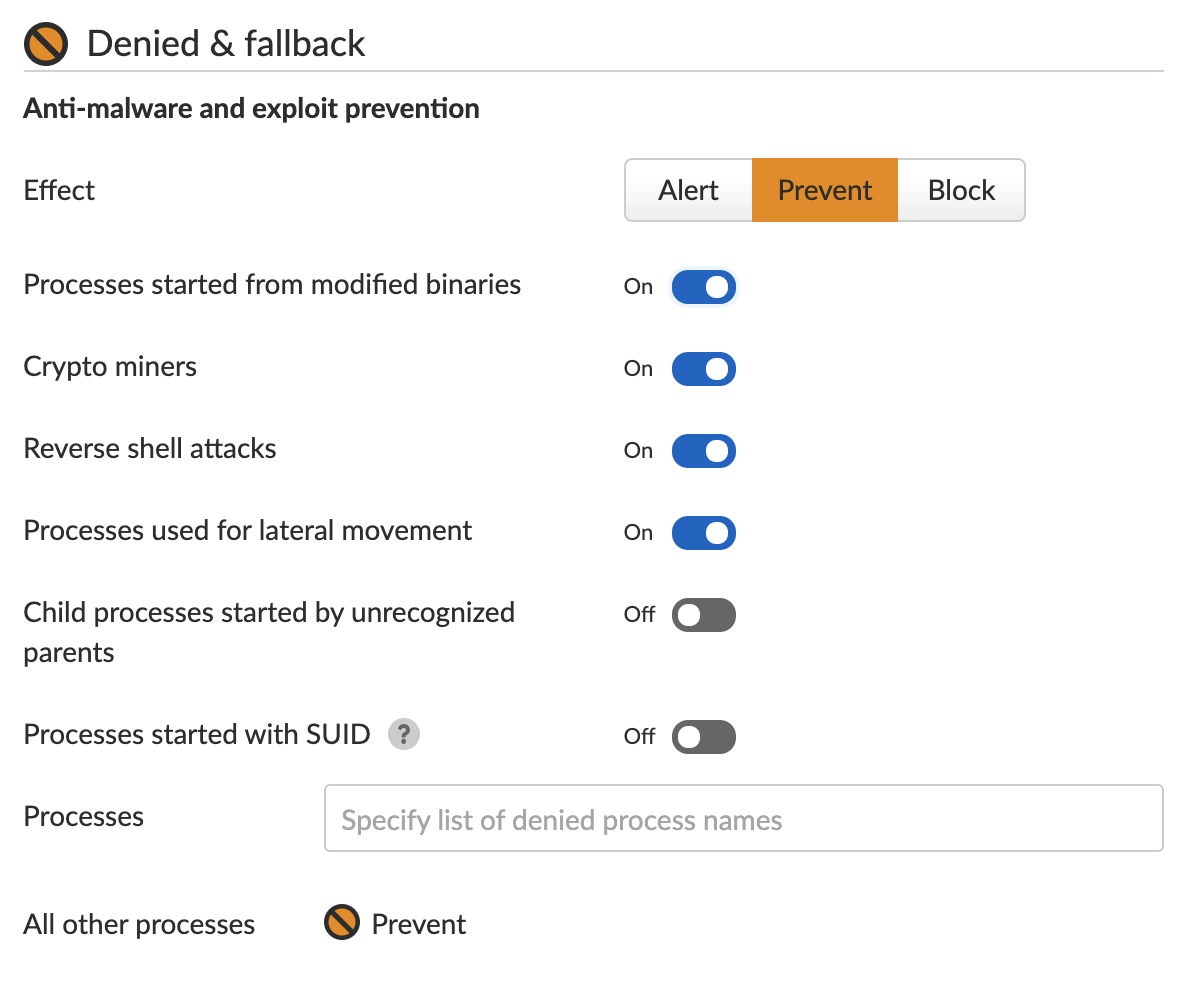Focus the denied process names field

tap(744, 819)
